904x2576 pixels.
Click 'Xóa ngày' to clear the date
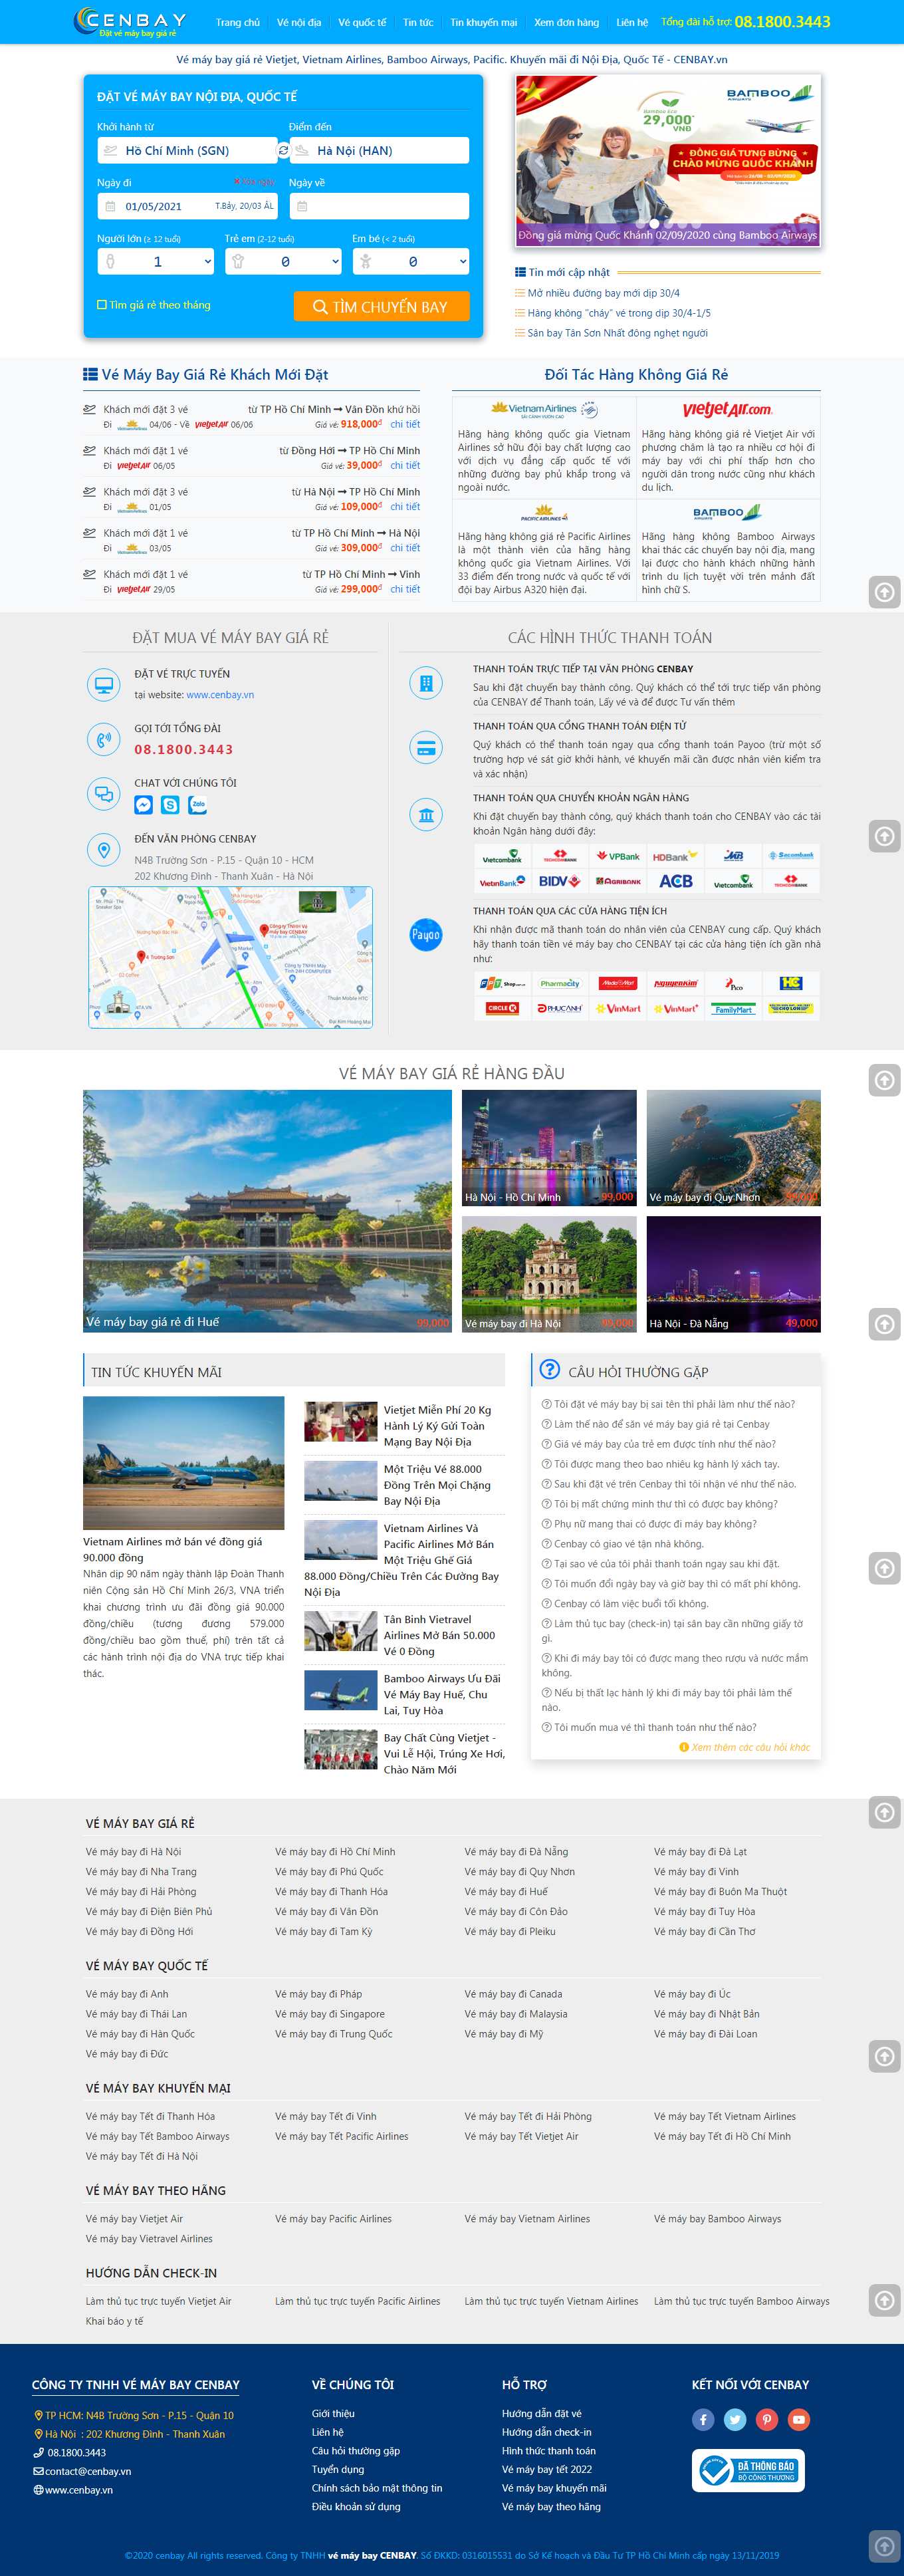click(x=254, y=182)
